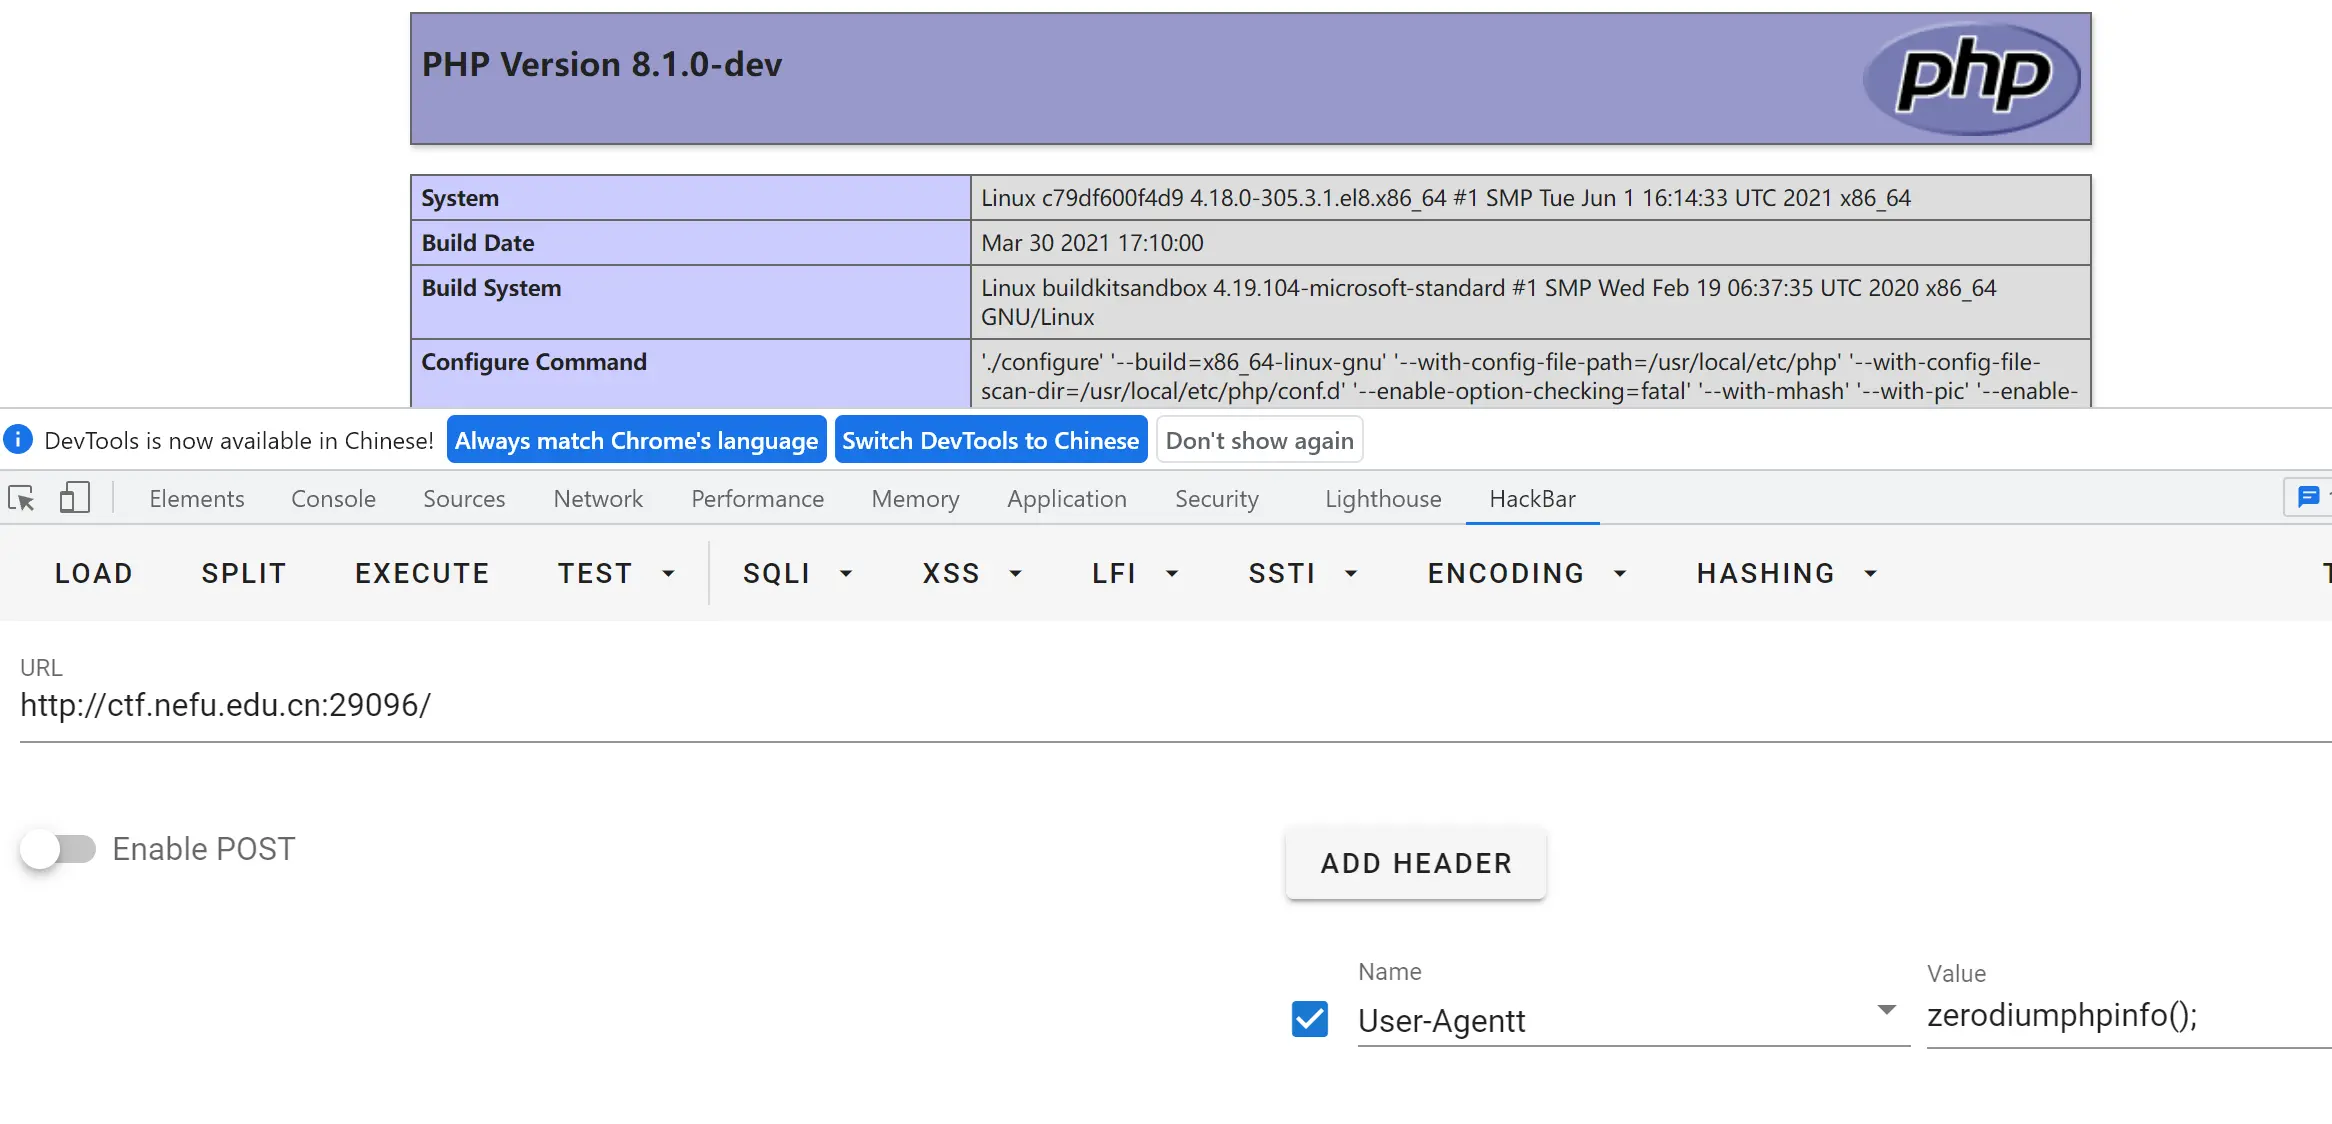
Task: Click the PHP logo image
Action: coord(1971,78)
